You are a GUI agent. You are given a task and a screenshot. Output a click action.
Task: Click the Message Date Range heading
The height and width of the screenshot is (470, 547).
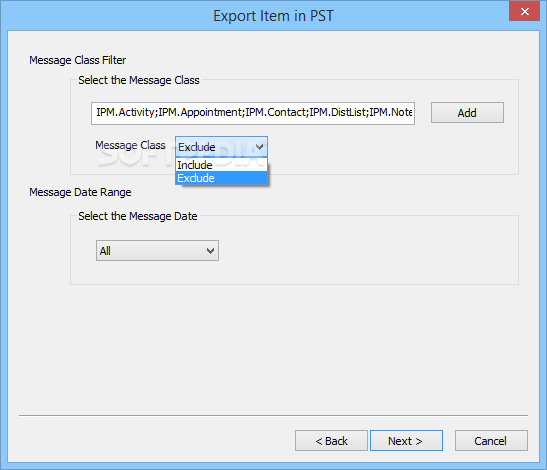coord(80,192)
